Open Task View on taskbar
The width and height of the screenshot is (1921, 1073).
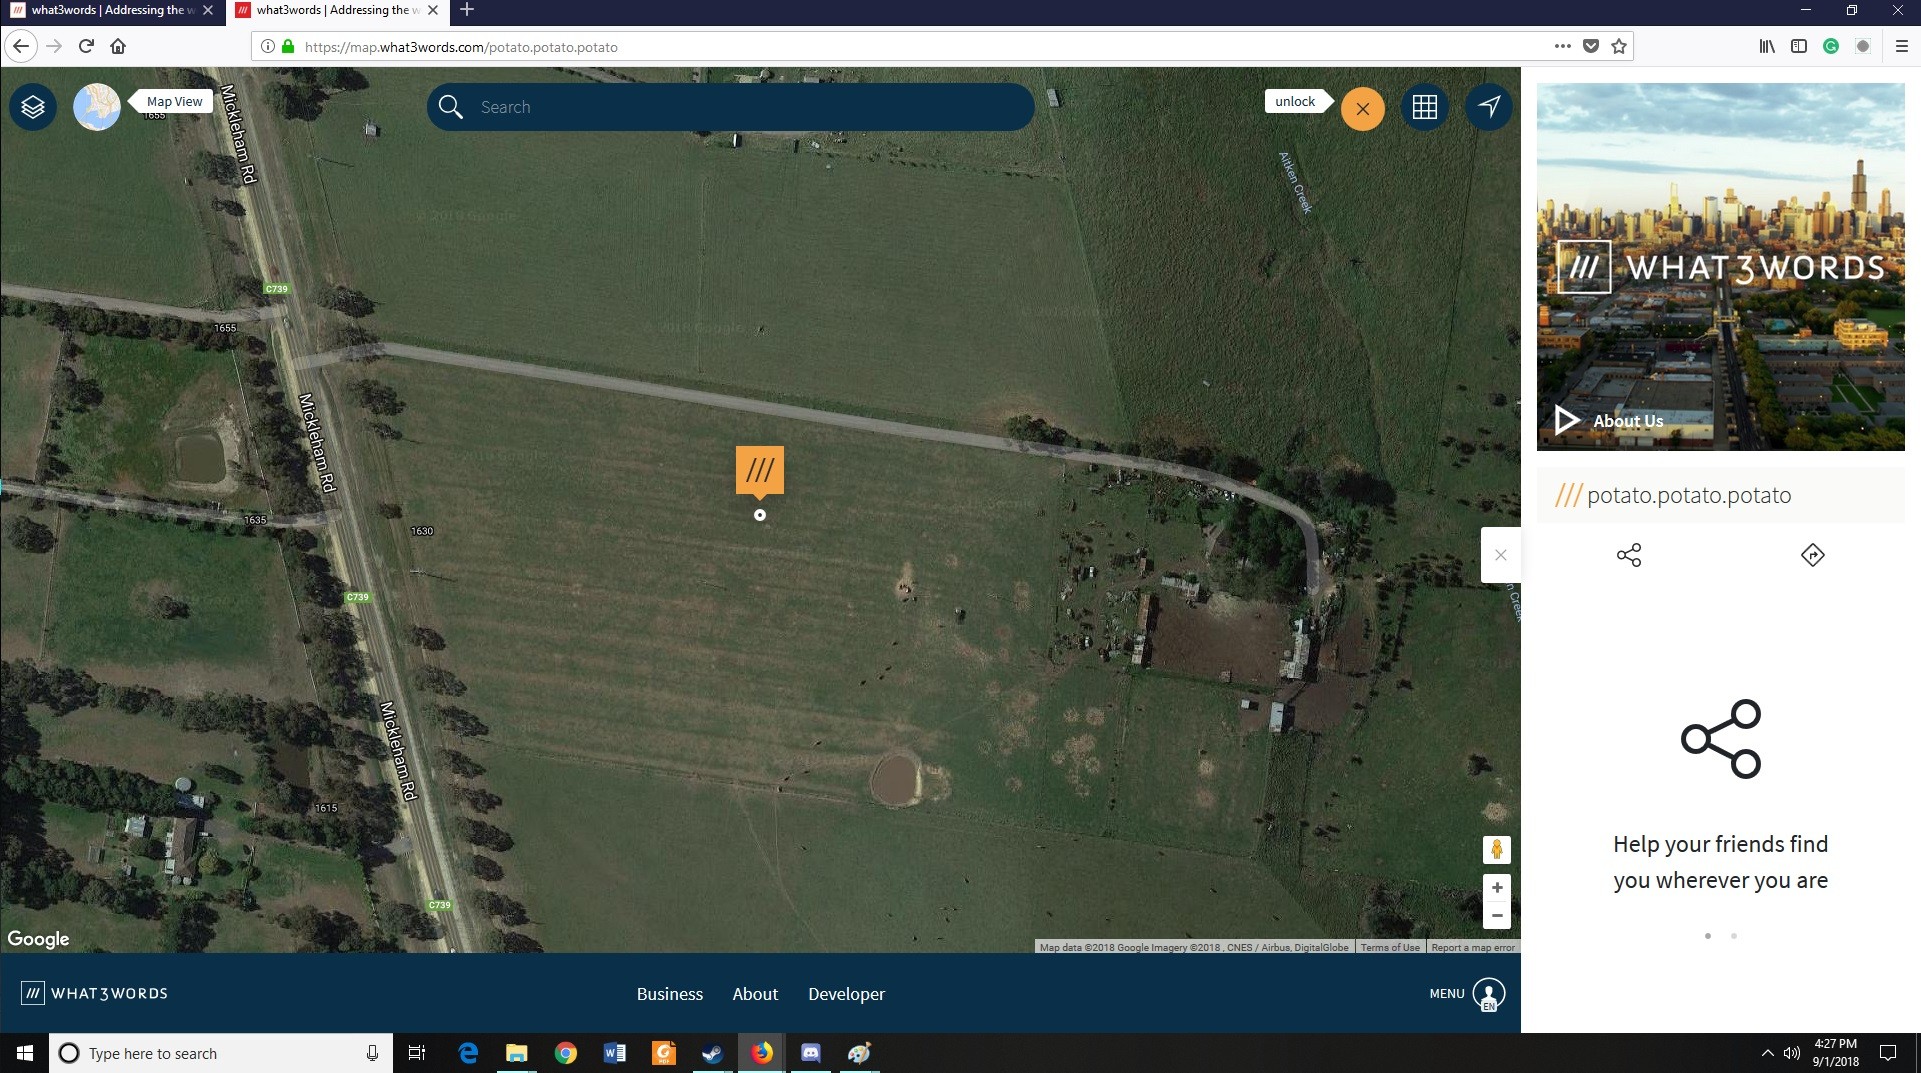point(417,1053)
